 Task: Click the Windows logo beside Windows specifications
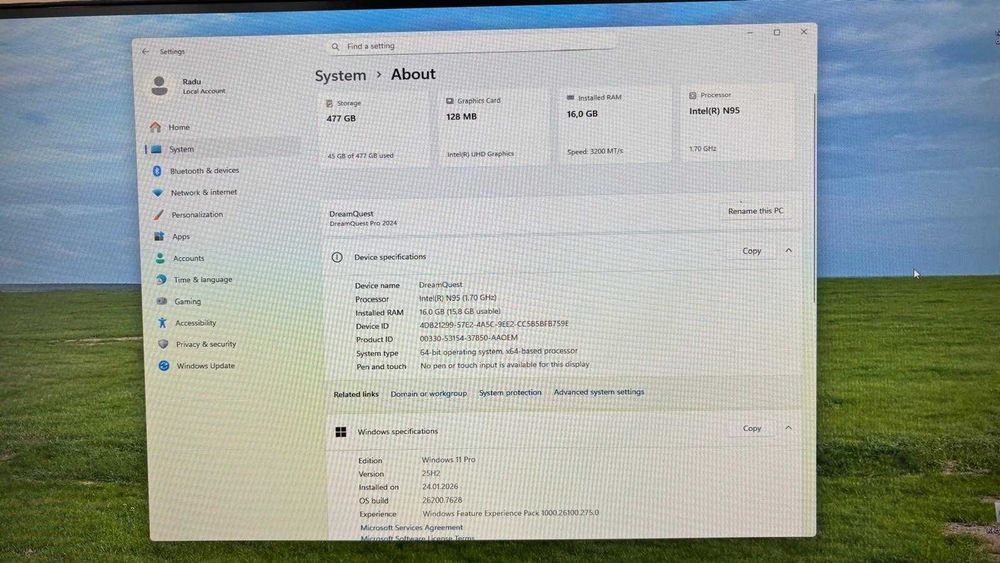[x=341, y=432]
